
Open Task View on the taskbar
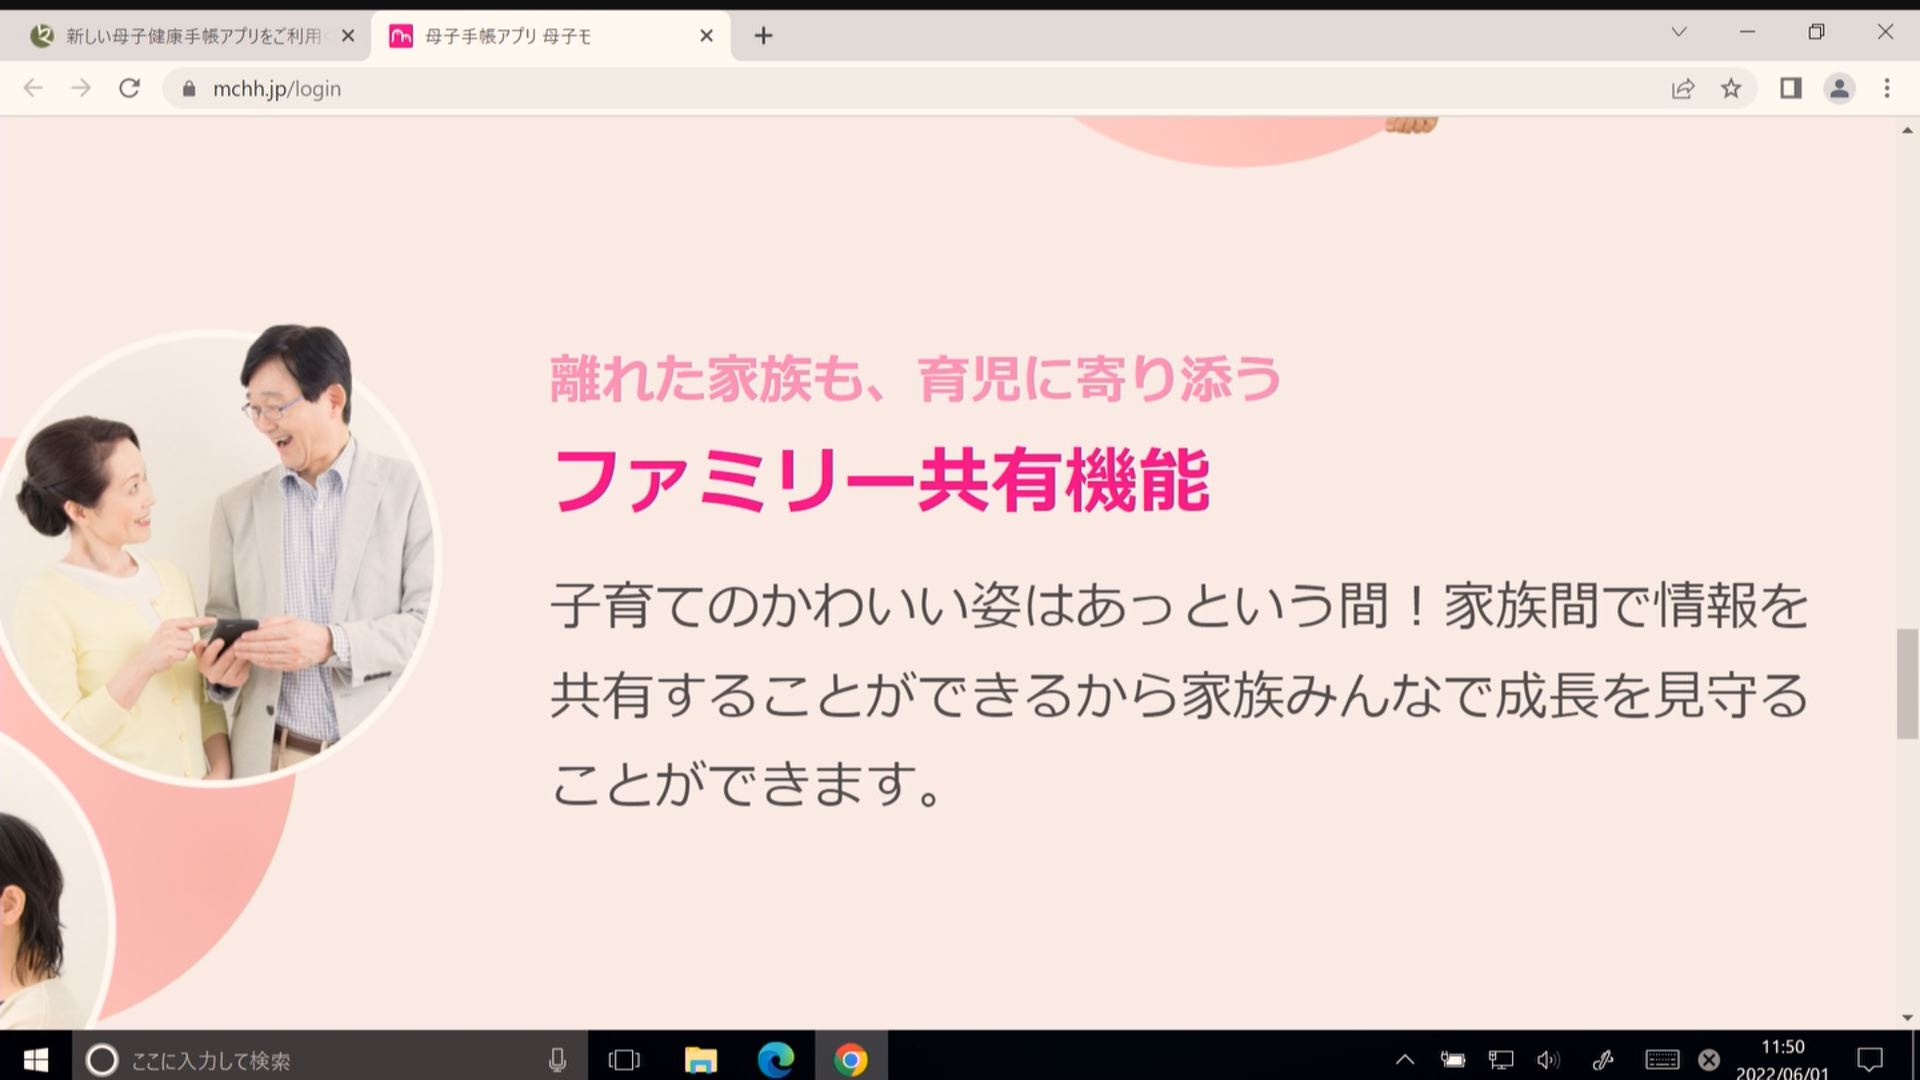point(624,1060)
